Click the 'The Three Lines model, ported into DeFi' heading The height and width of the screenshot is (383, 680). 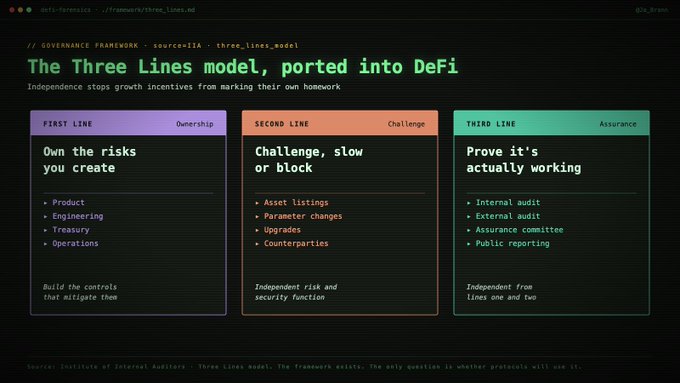(x=242, y=67)
